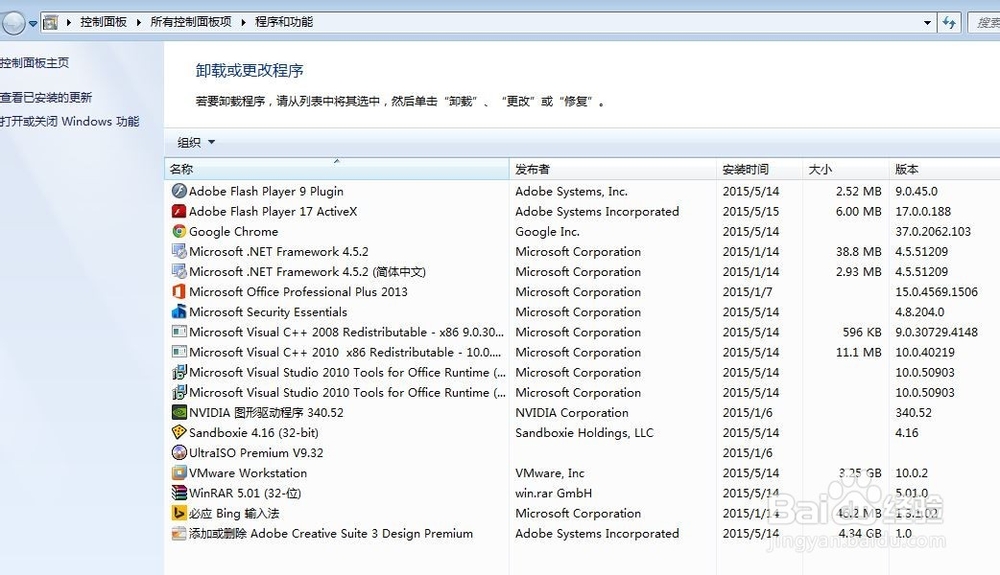This screenshot has height=575, width=1000.
Task: Select Microsoft Security Essentials row name
Action: [x=268, y=312]
